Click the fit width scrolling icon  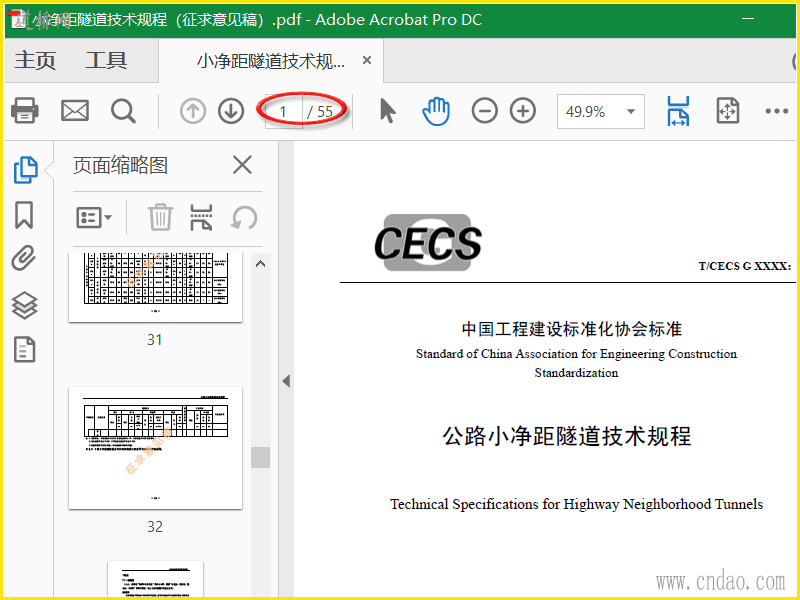(x=678, y=111)
